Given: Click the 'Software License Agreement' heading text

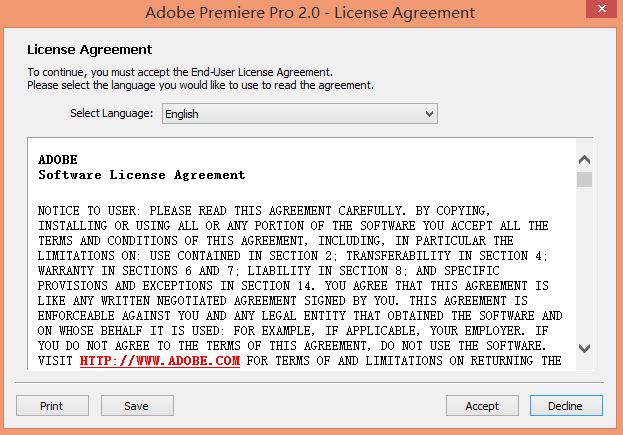Looking at the screenshot, I should pos(141,175).
